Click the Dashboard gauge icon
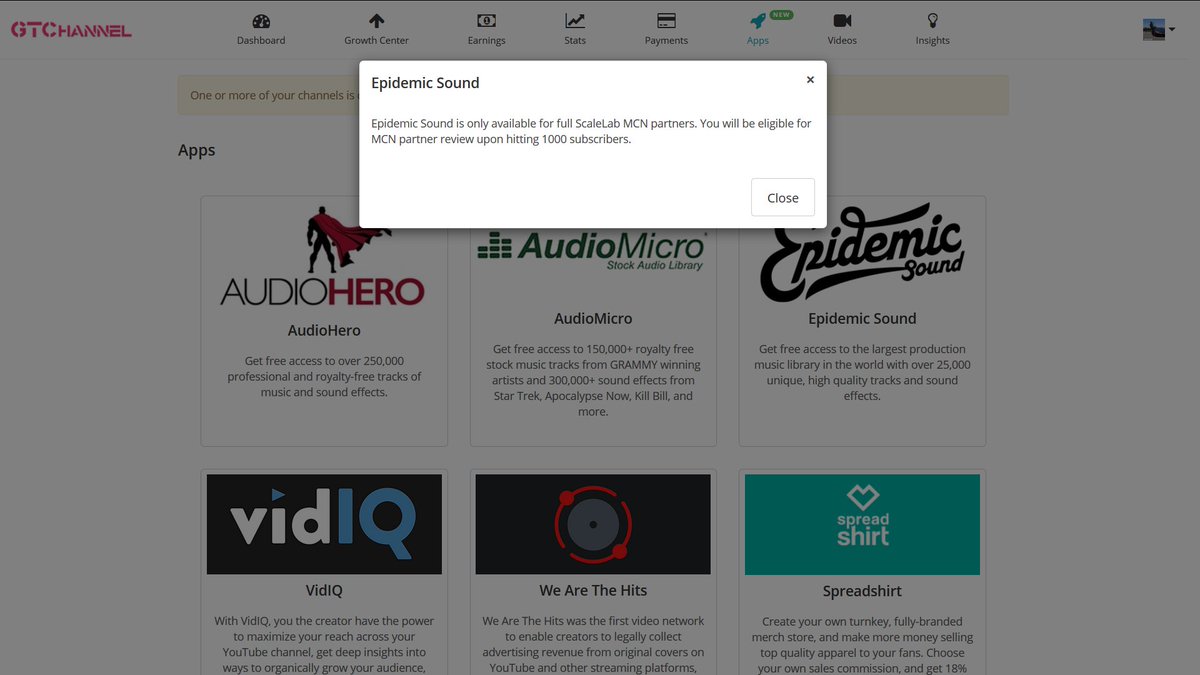1200x675 pixels. 261,21
